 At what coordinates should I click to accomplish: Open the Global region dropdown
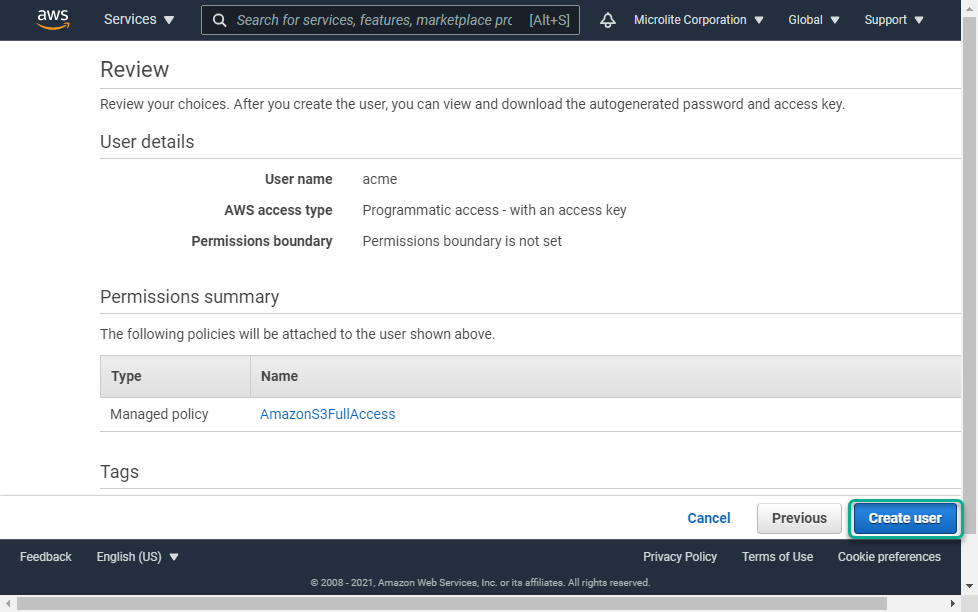(813, 20)
